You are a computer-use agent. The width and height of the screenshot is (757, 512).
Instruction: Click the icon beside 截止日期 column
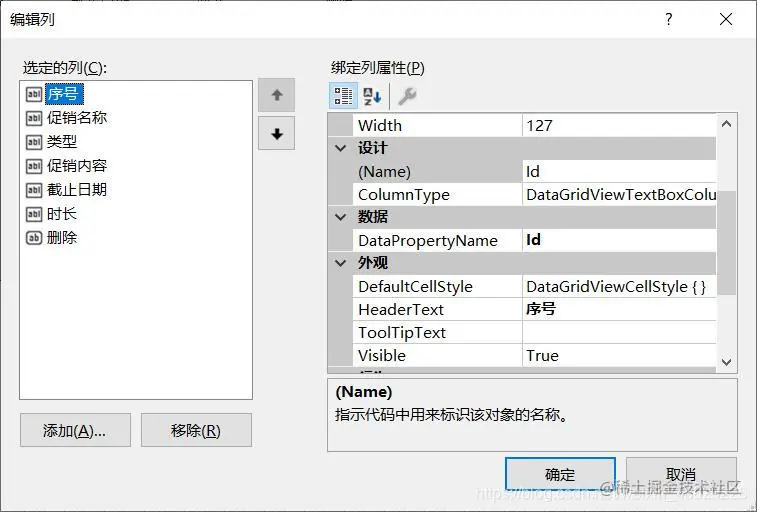click(x=34, y=190)
